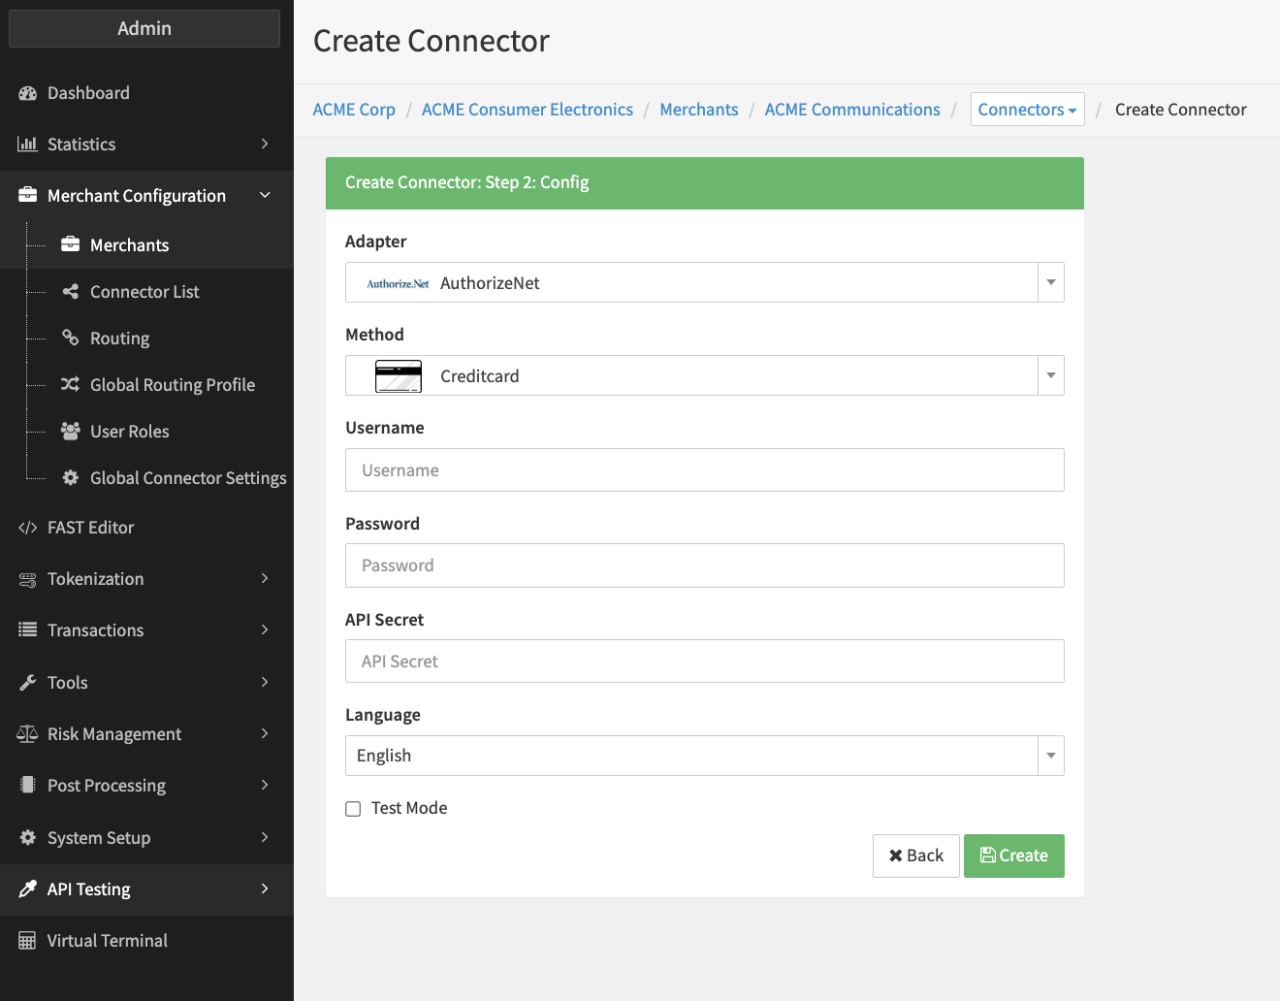1280x1001 pixels.
Task: Open the FAST Editor menu item
Action: pyautogui.click(x=90, y=528)
